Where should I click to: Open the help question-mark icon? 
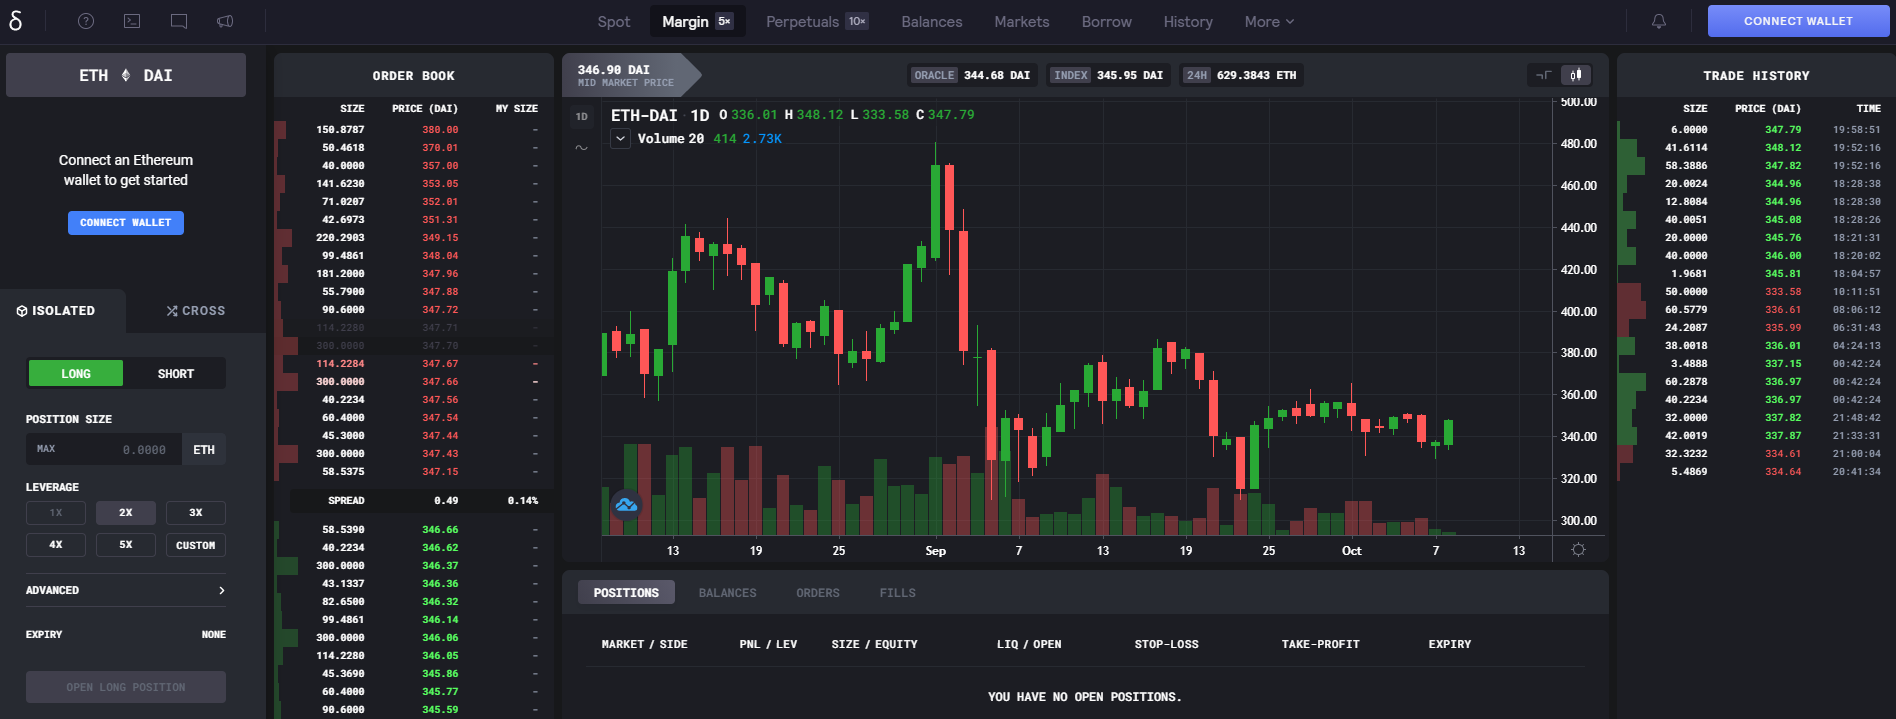click(86, 21)
